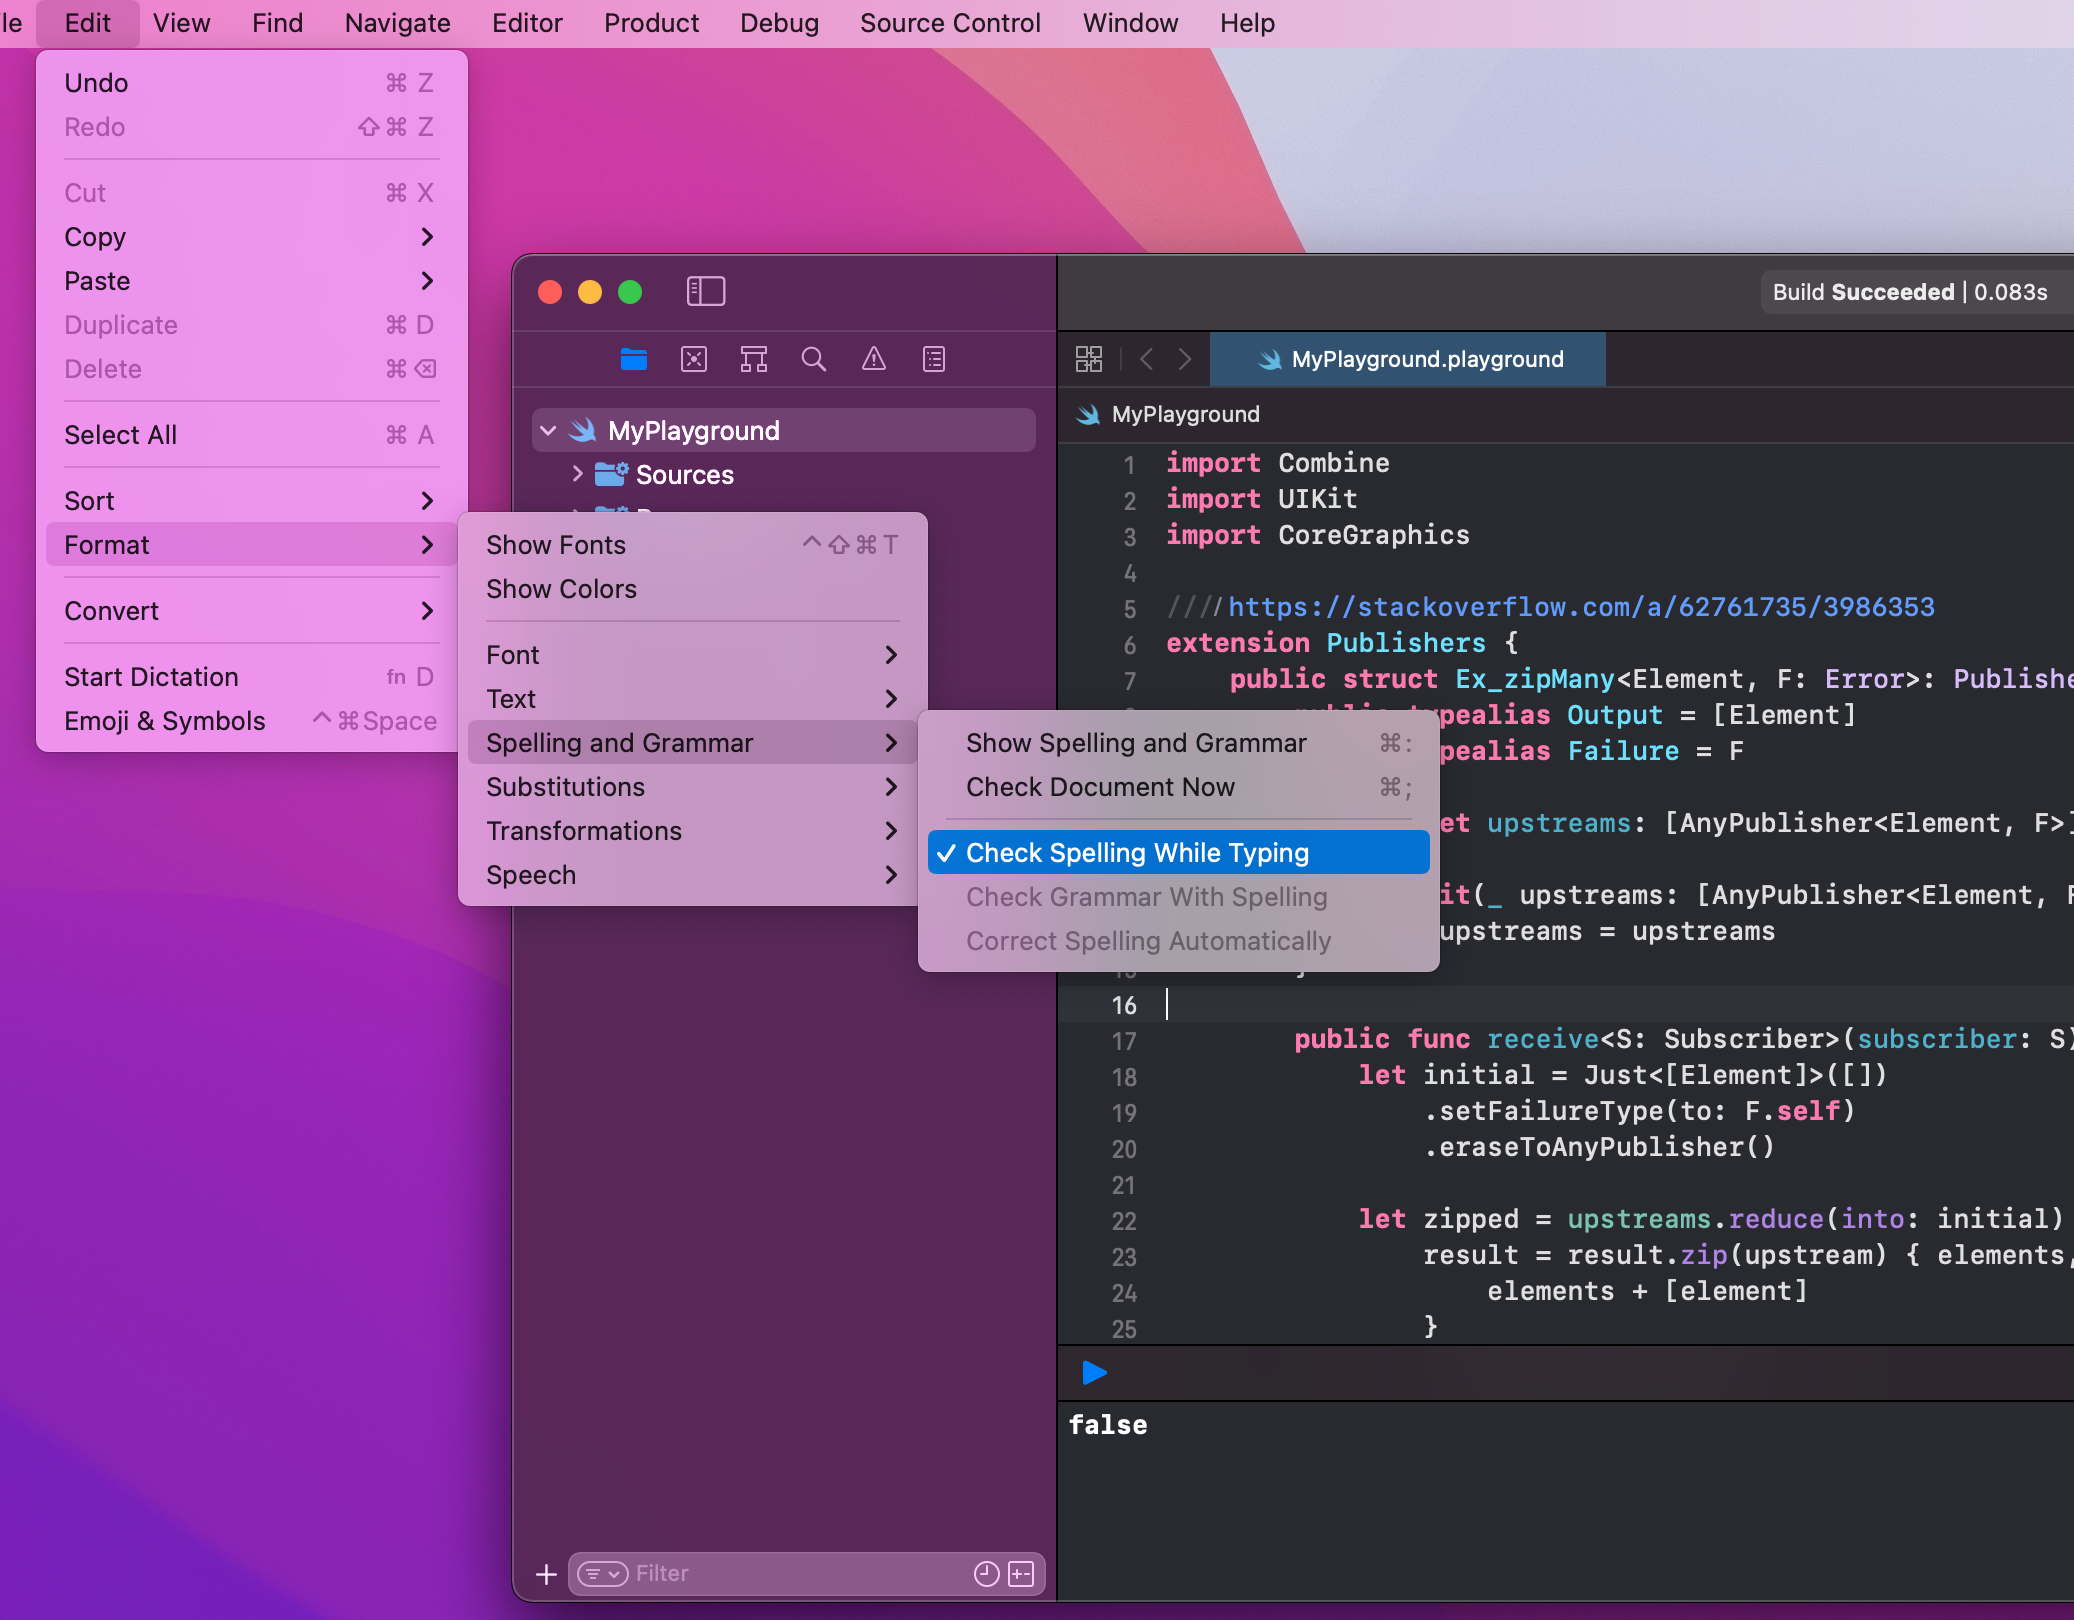Open the Paste submenu
This screenshot has height=1620, width=2074.
(x=251, y=281)
